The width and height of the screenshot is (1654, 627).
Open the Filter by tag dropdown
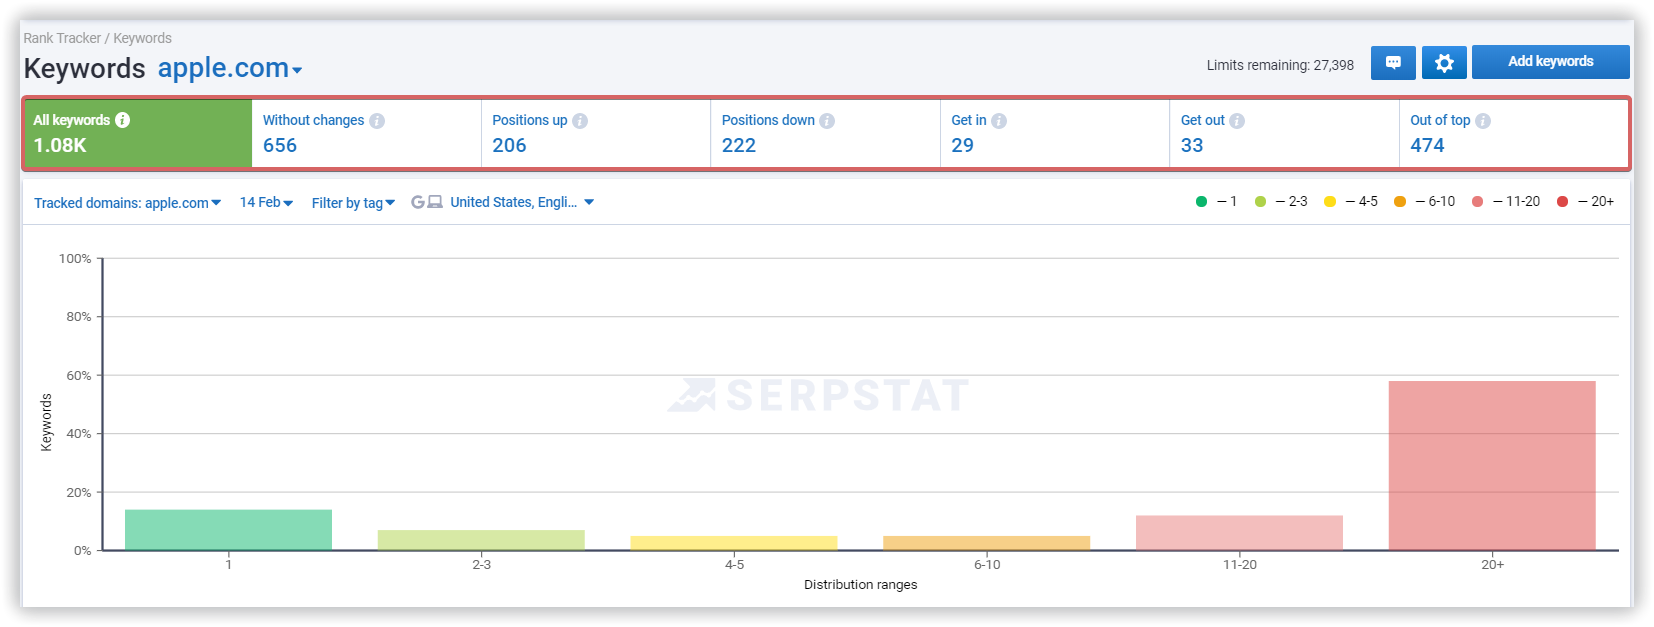tap(353, 203)
